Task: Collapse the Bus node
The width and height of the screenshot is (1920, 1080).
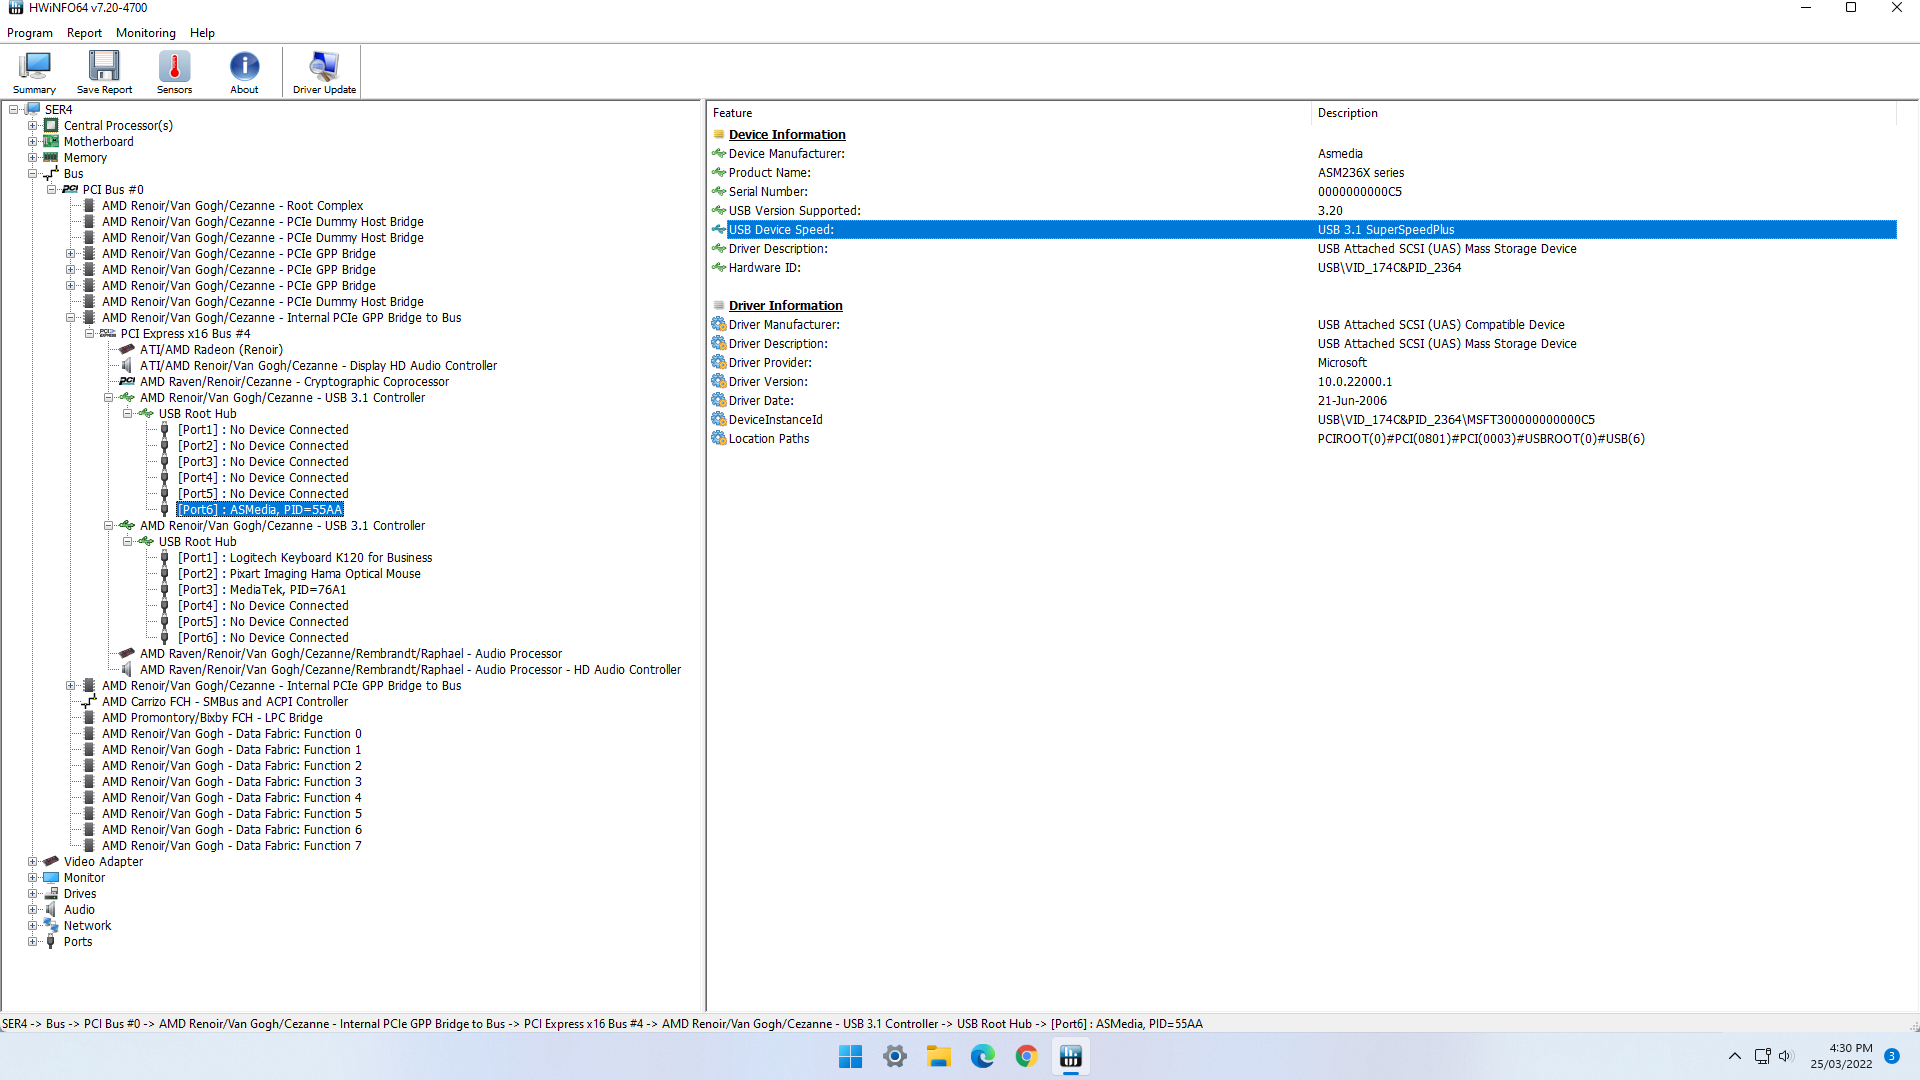Action: (32, 173)
